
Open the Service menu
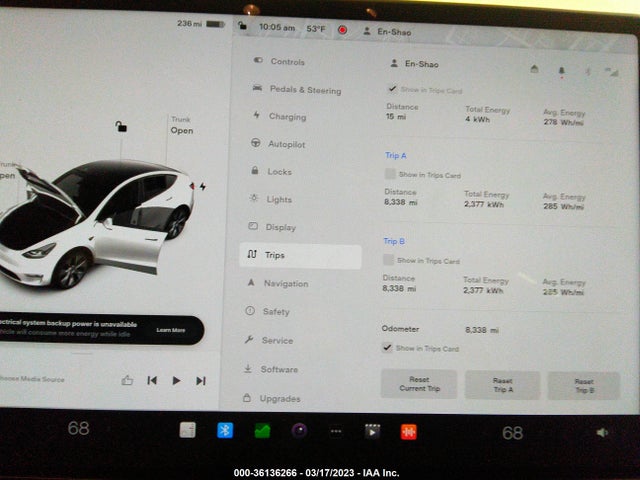269,340
